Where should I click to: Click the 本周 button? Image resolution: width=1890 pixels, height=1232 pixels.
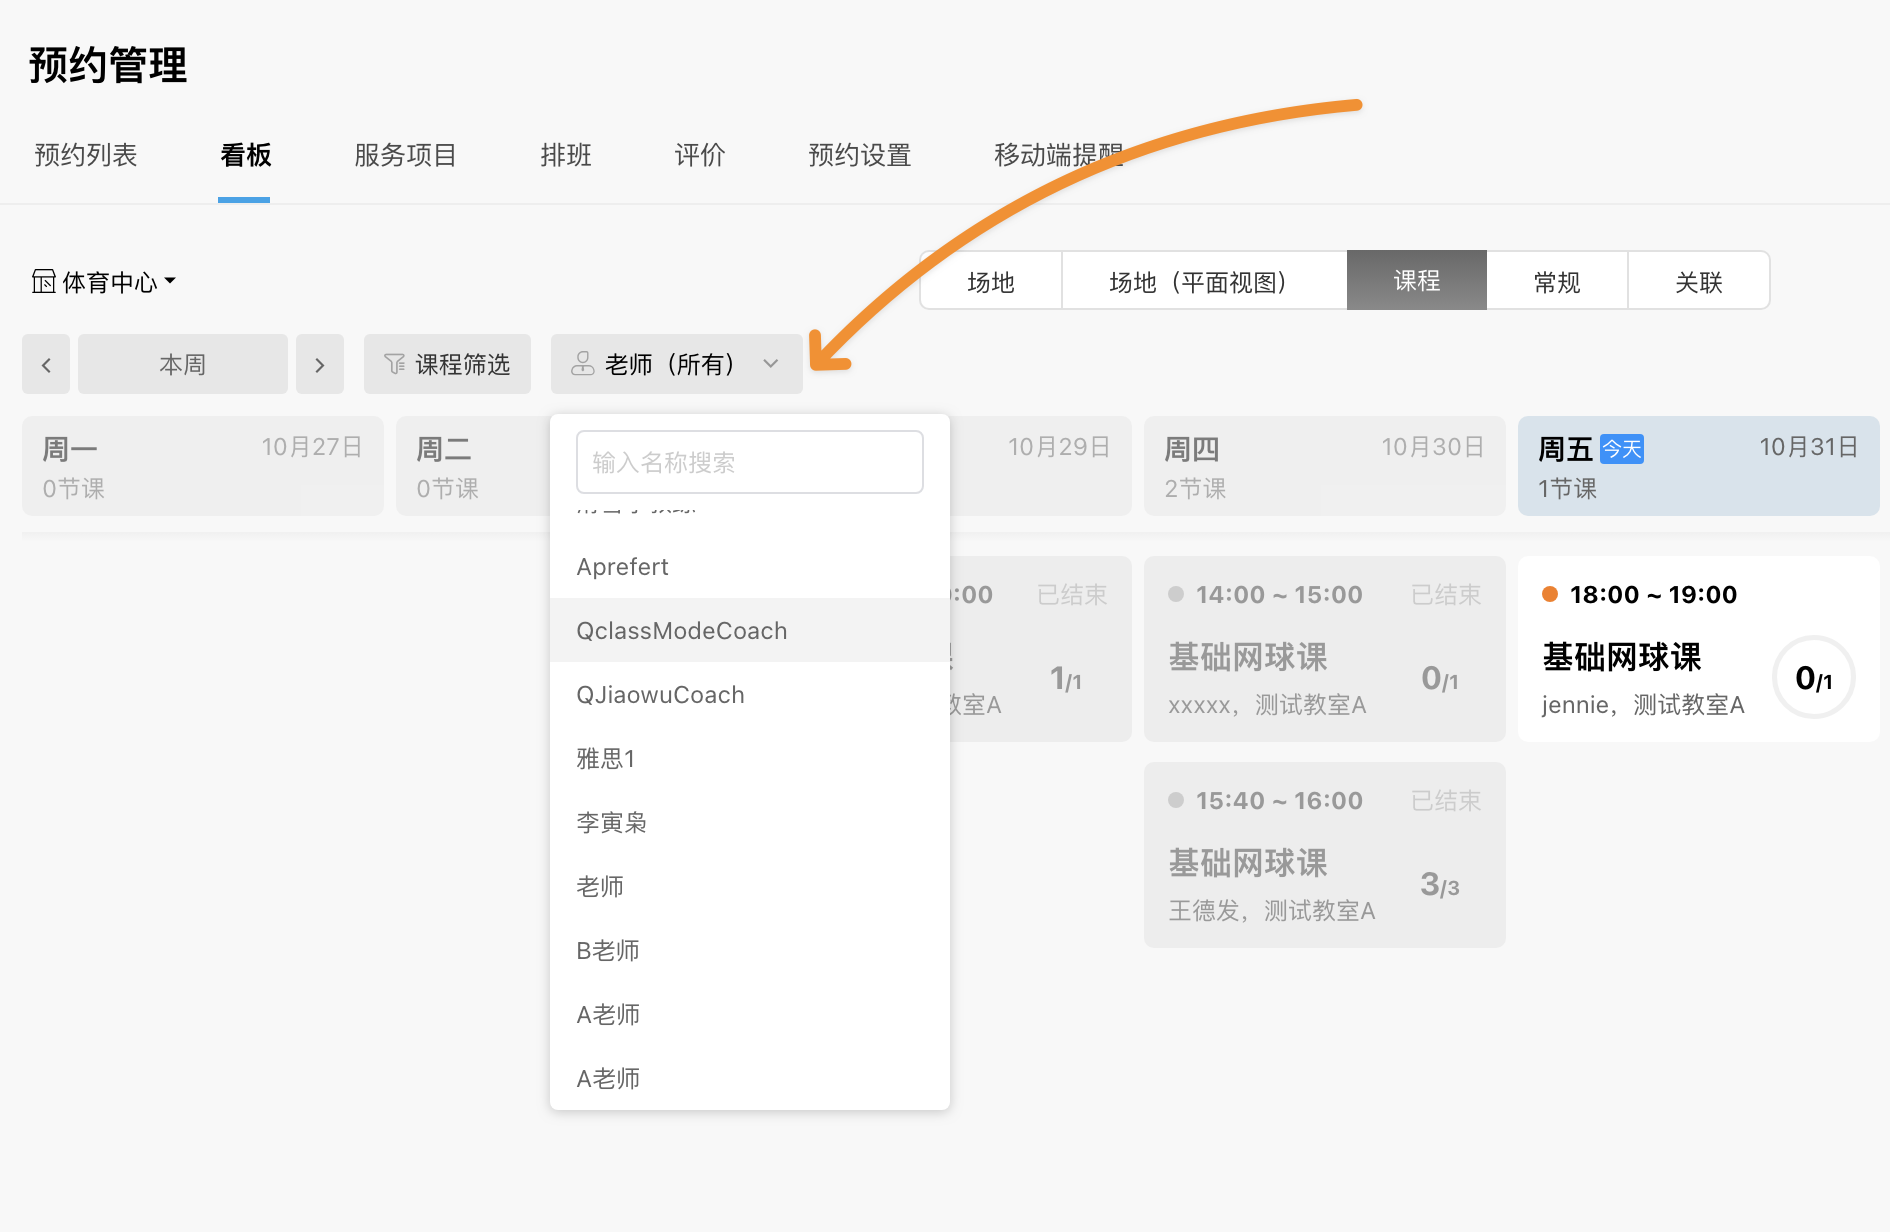(x=182, y=365)
